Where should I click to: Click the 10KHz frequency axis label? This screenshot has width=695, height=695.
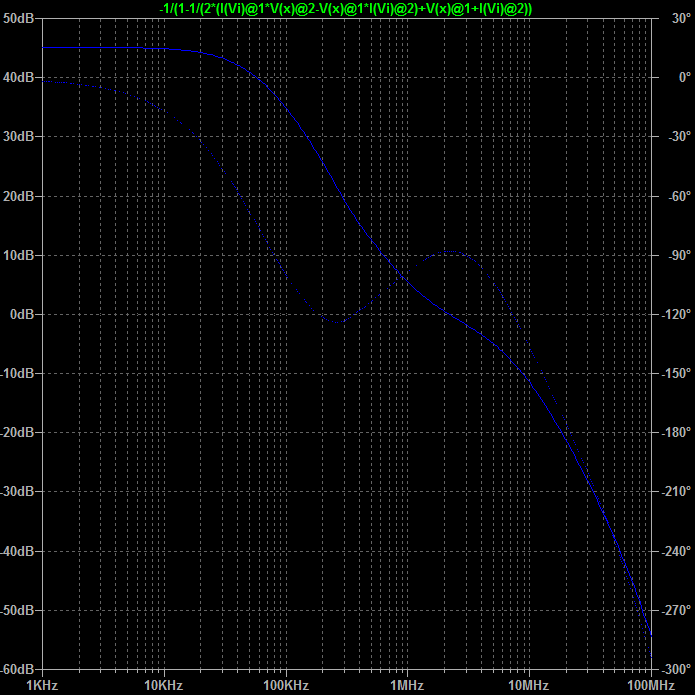164,685
